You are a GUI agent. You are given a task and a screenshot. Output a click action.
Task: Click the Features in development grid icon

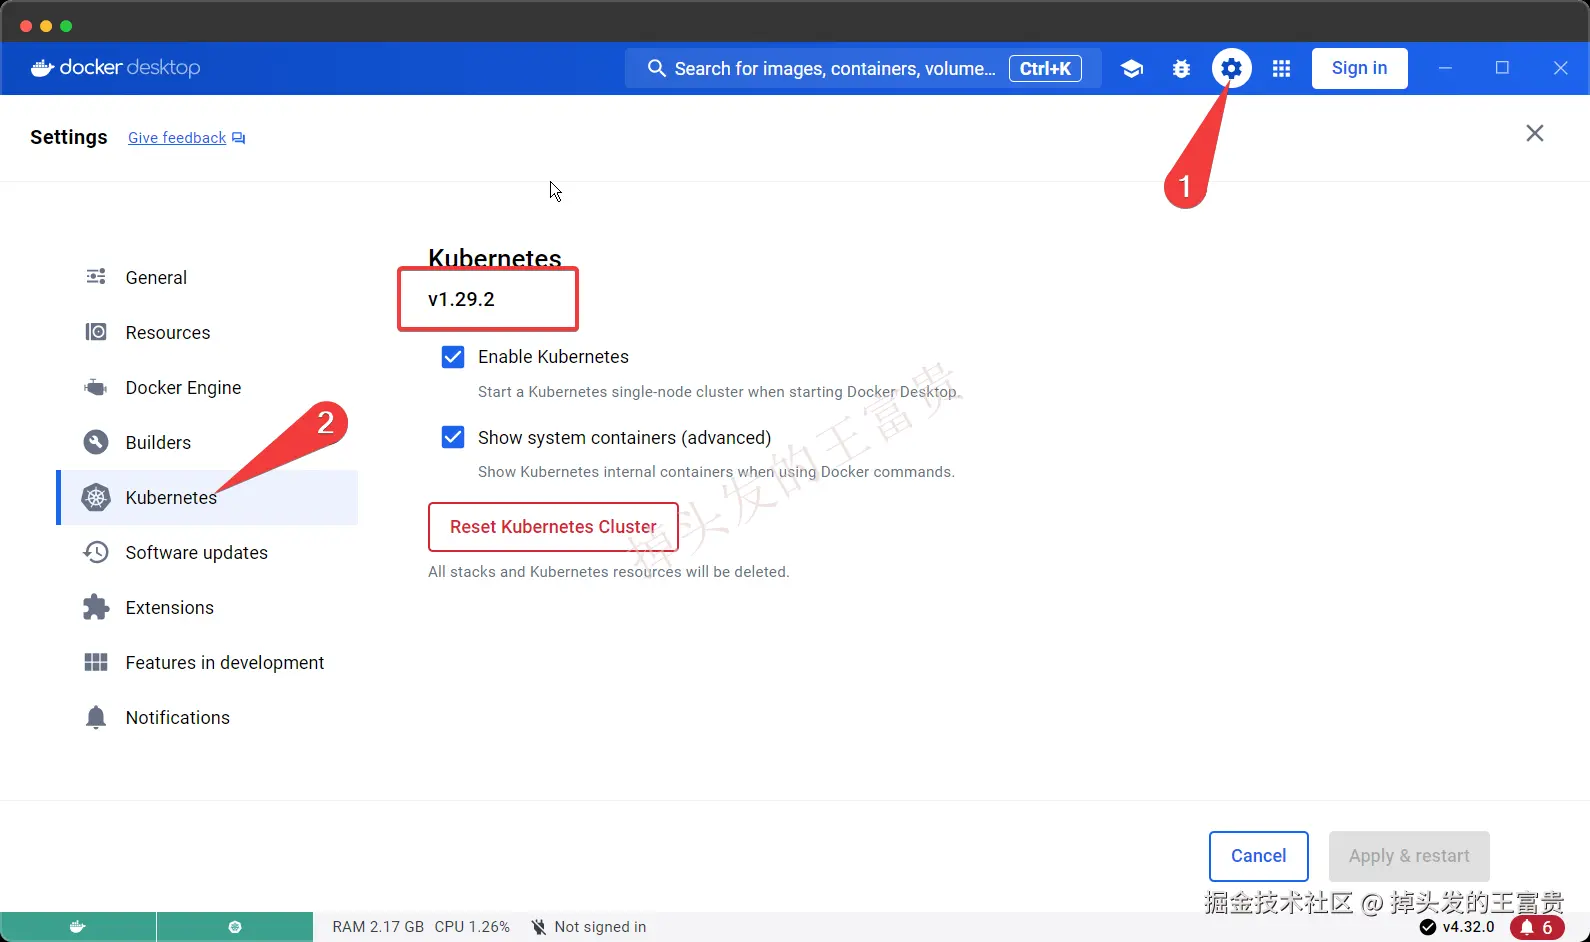pos(96,662)
